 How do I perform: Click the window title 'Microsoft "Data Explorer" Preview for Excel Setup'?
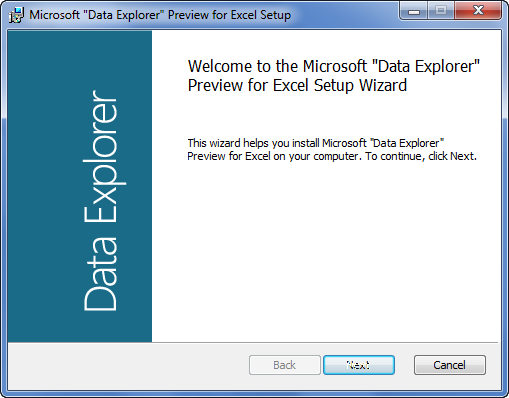pyautogui.click(x=160, y=15)
